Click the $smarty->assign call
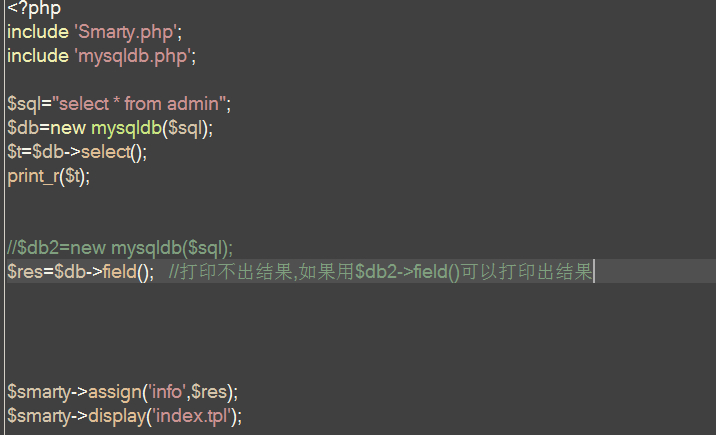Image resolution: width=716 pixels, height=435 pixels. pos(122,392)
